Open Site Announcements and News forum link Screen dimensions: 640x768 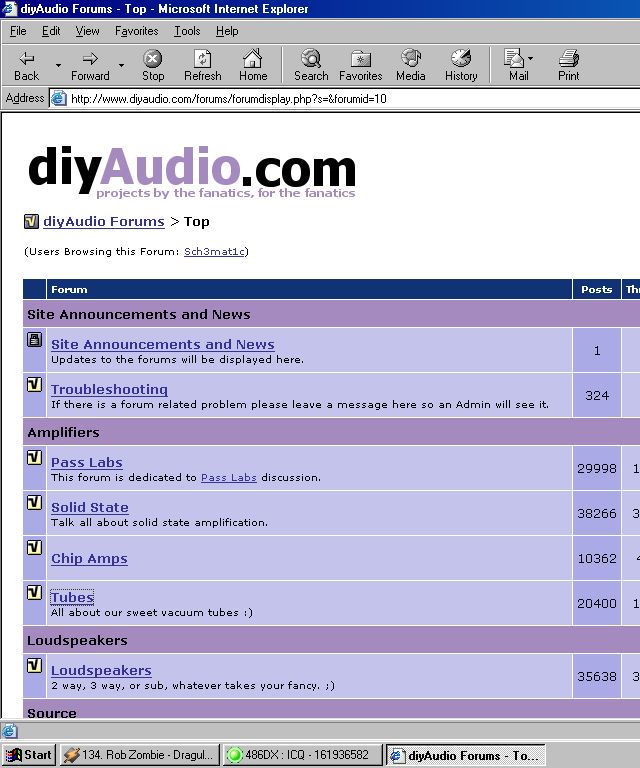pos(163,344)
